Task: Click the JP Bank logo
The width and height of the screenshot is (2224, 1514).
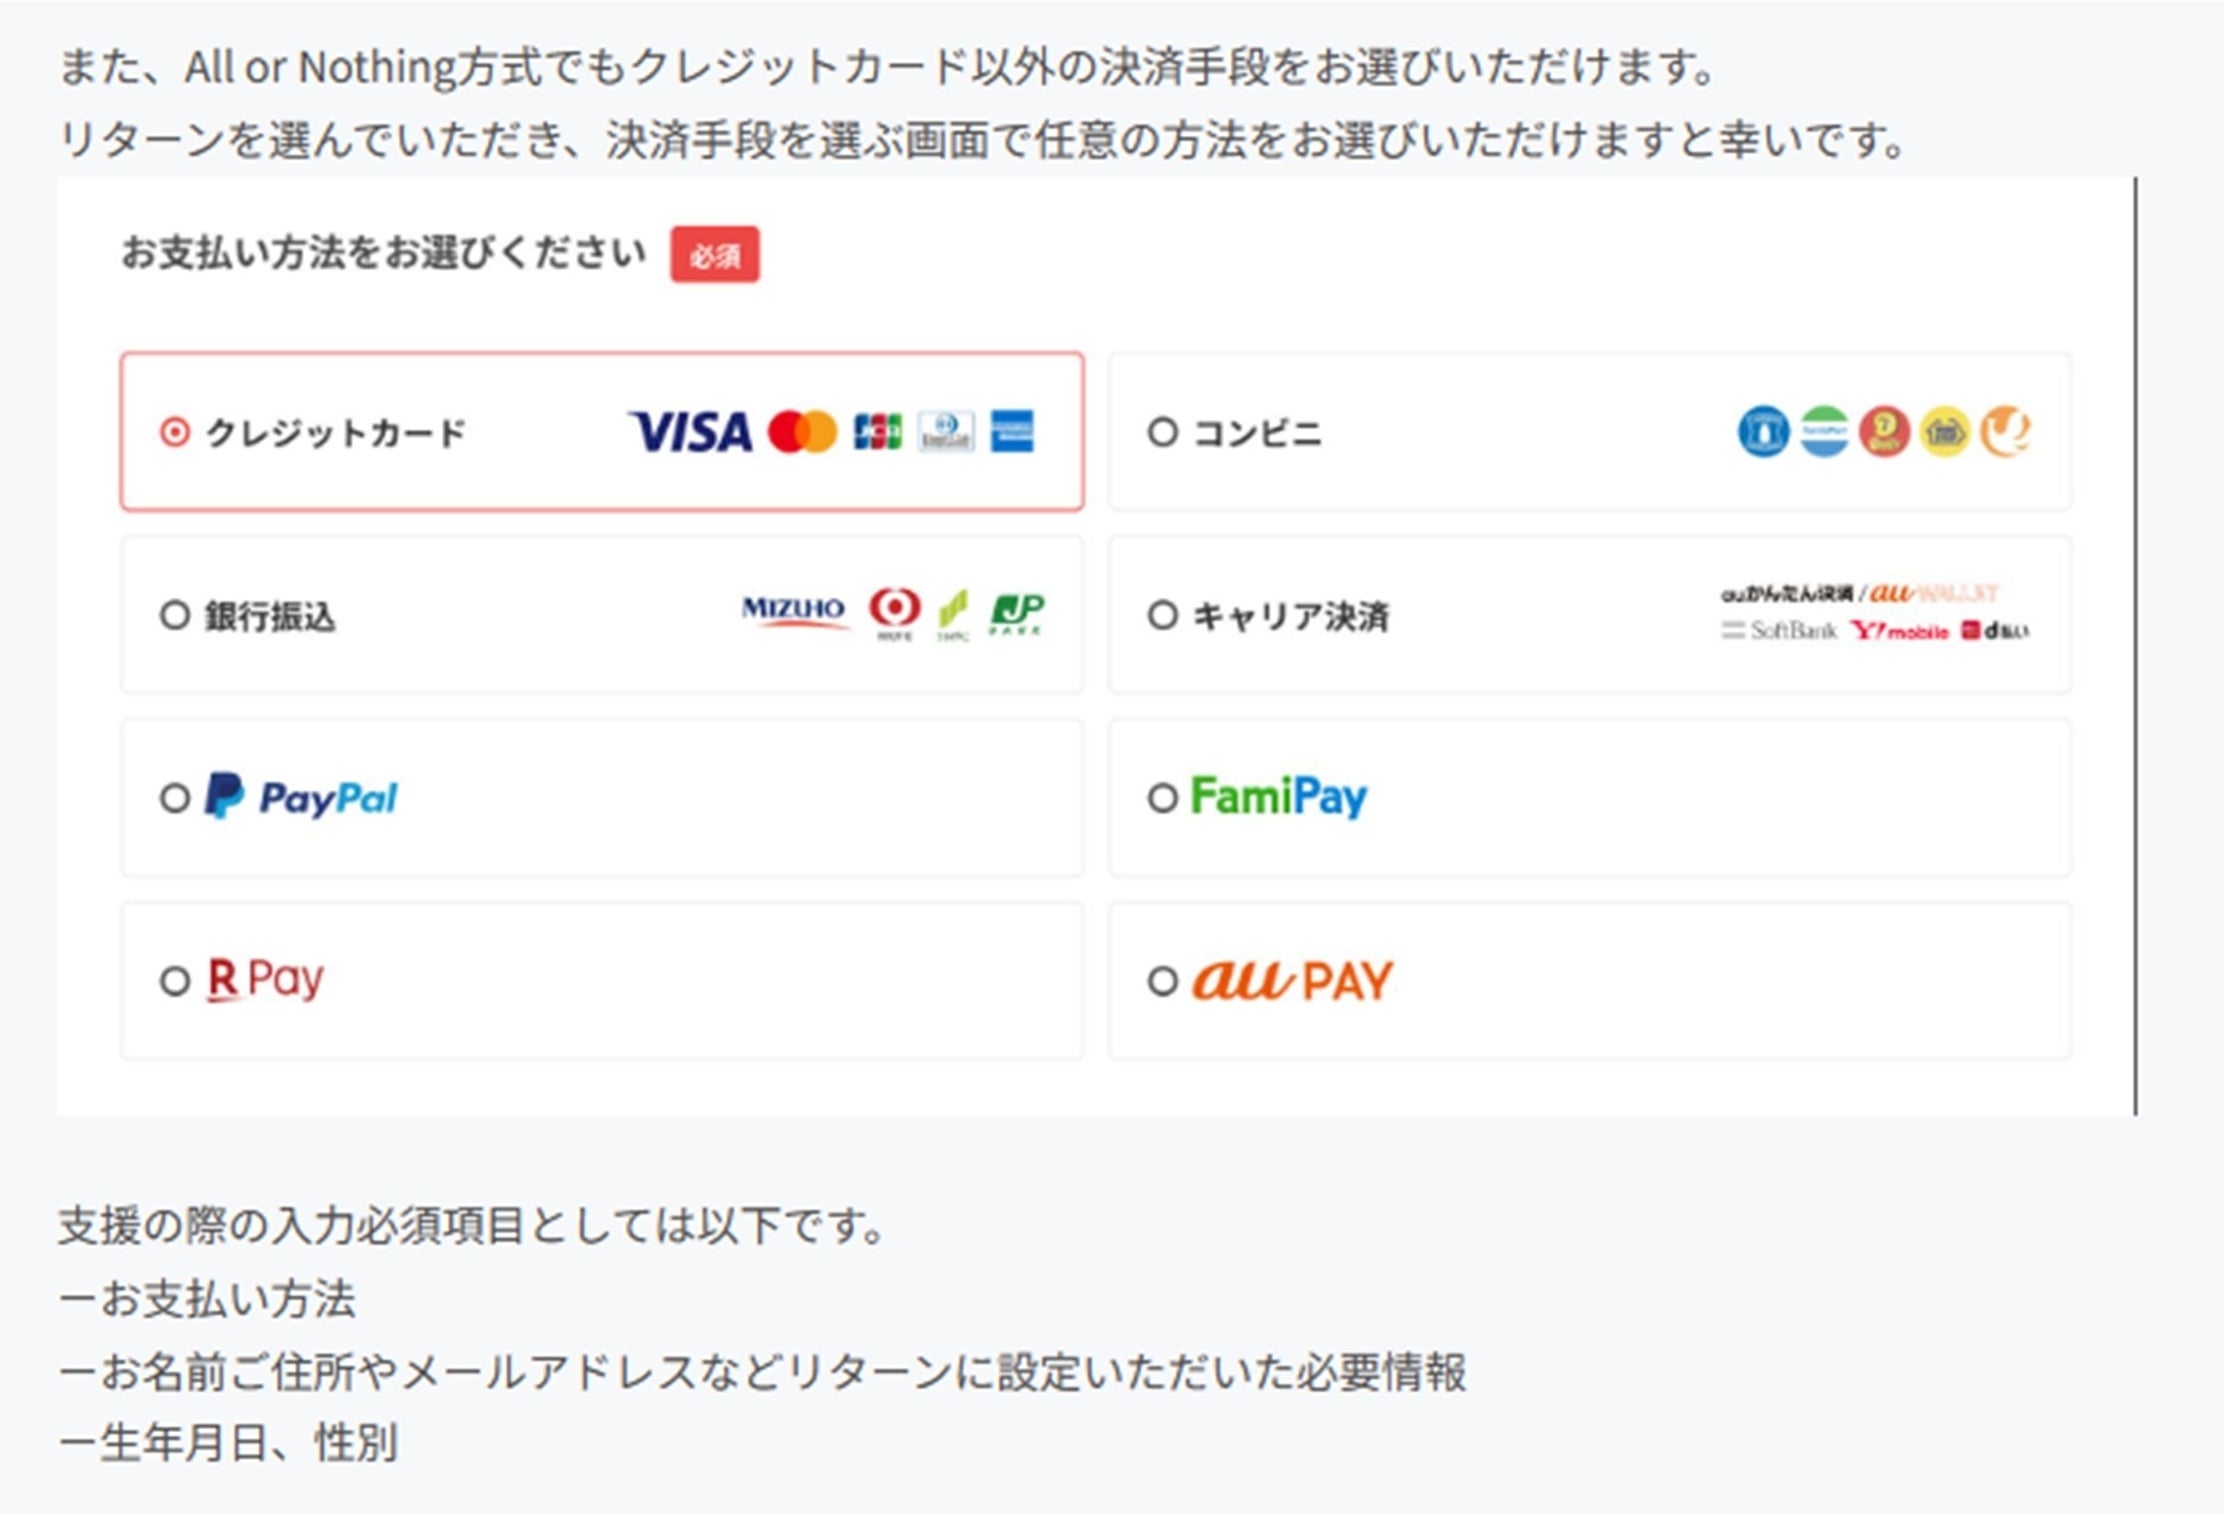Action: click(x=1017, y=613)
